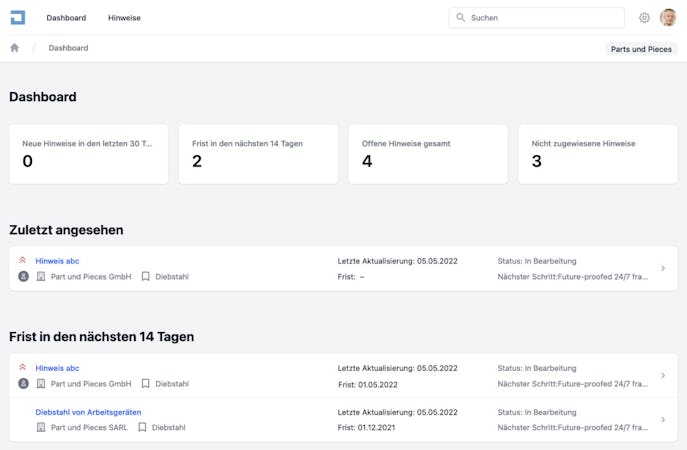The height and width of the screenshot is (450, 687).
Task: Select the Offene Hinweise gesamt card
Action: click(x=428, y=154)
